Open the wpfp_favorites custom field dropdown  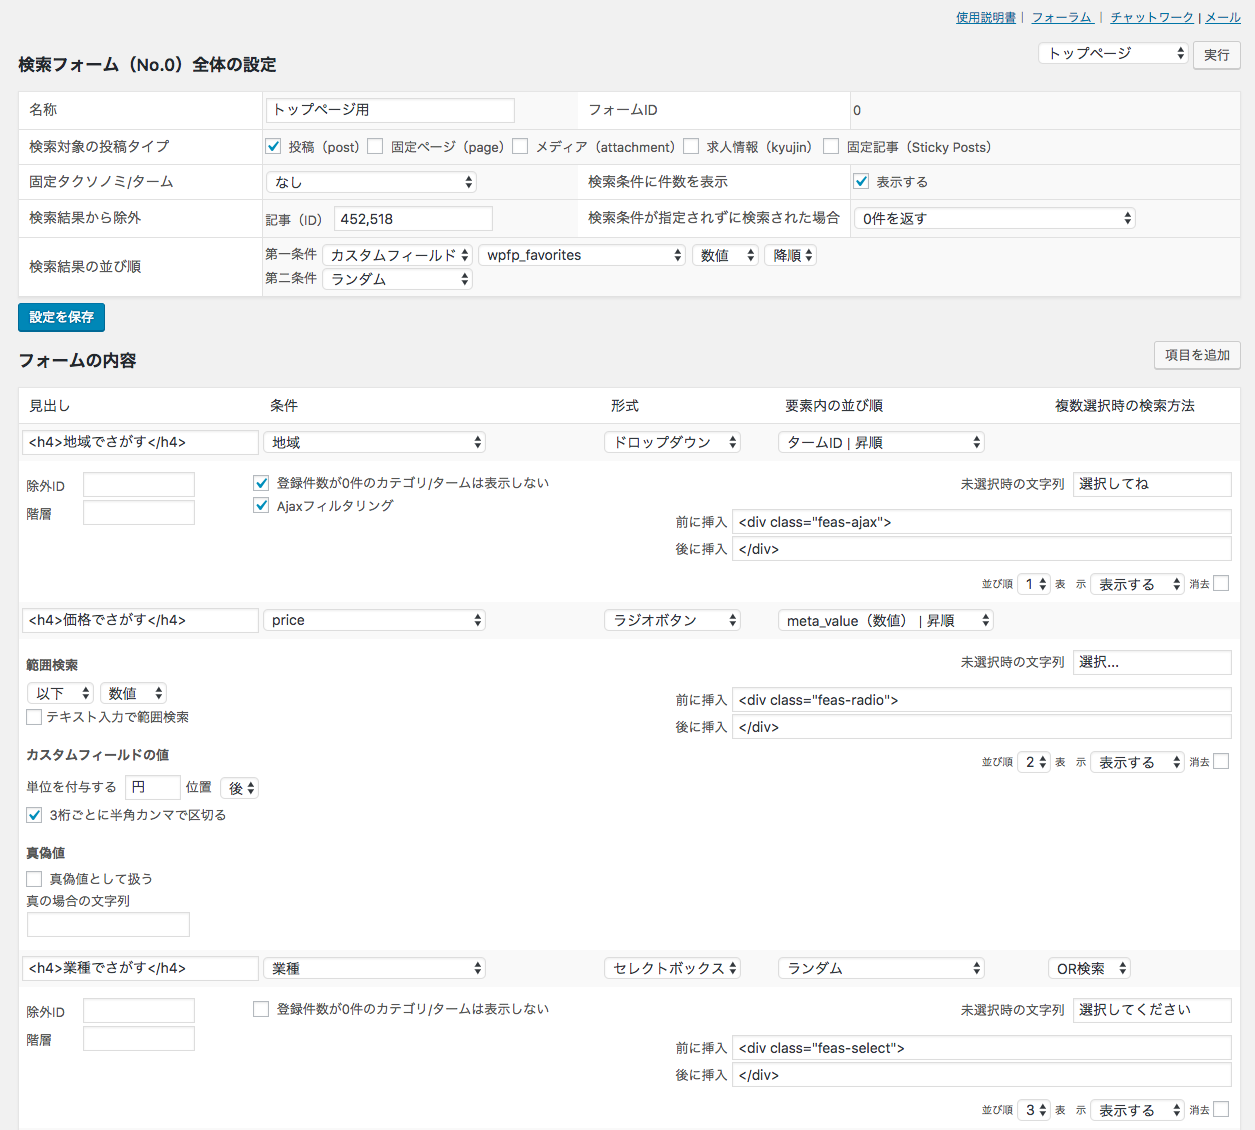click(x=582, y=255)
